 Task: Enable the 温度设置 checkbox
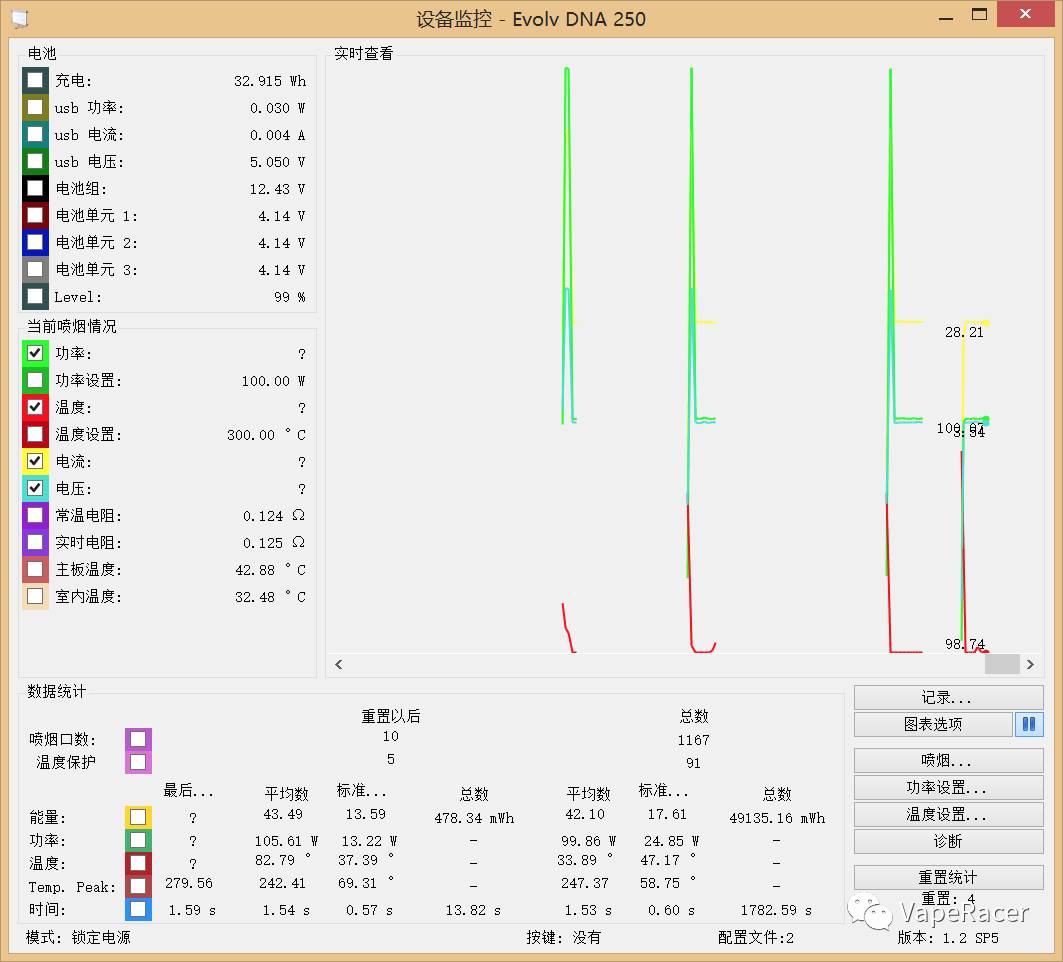[x=35, y=435]
